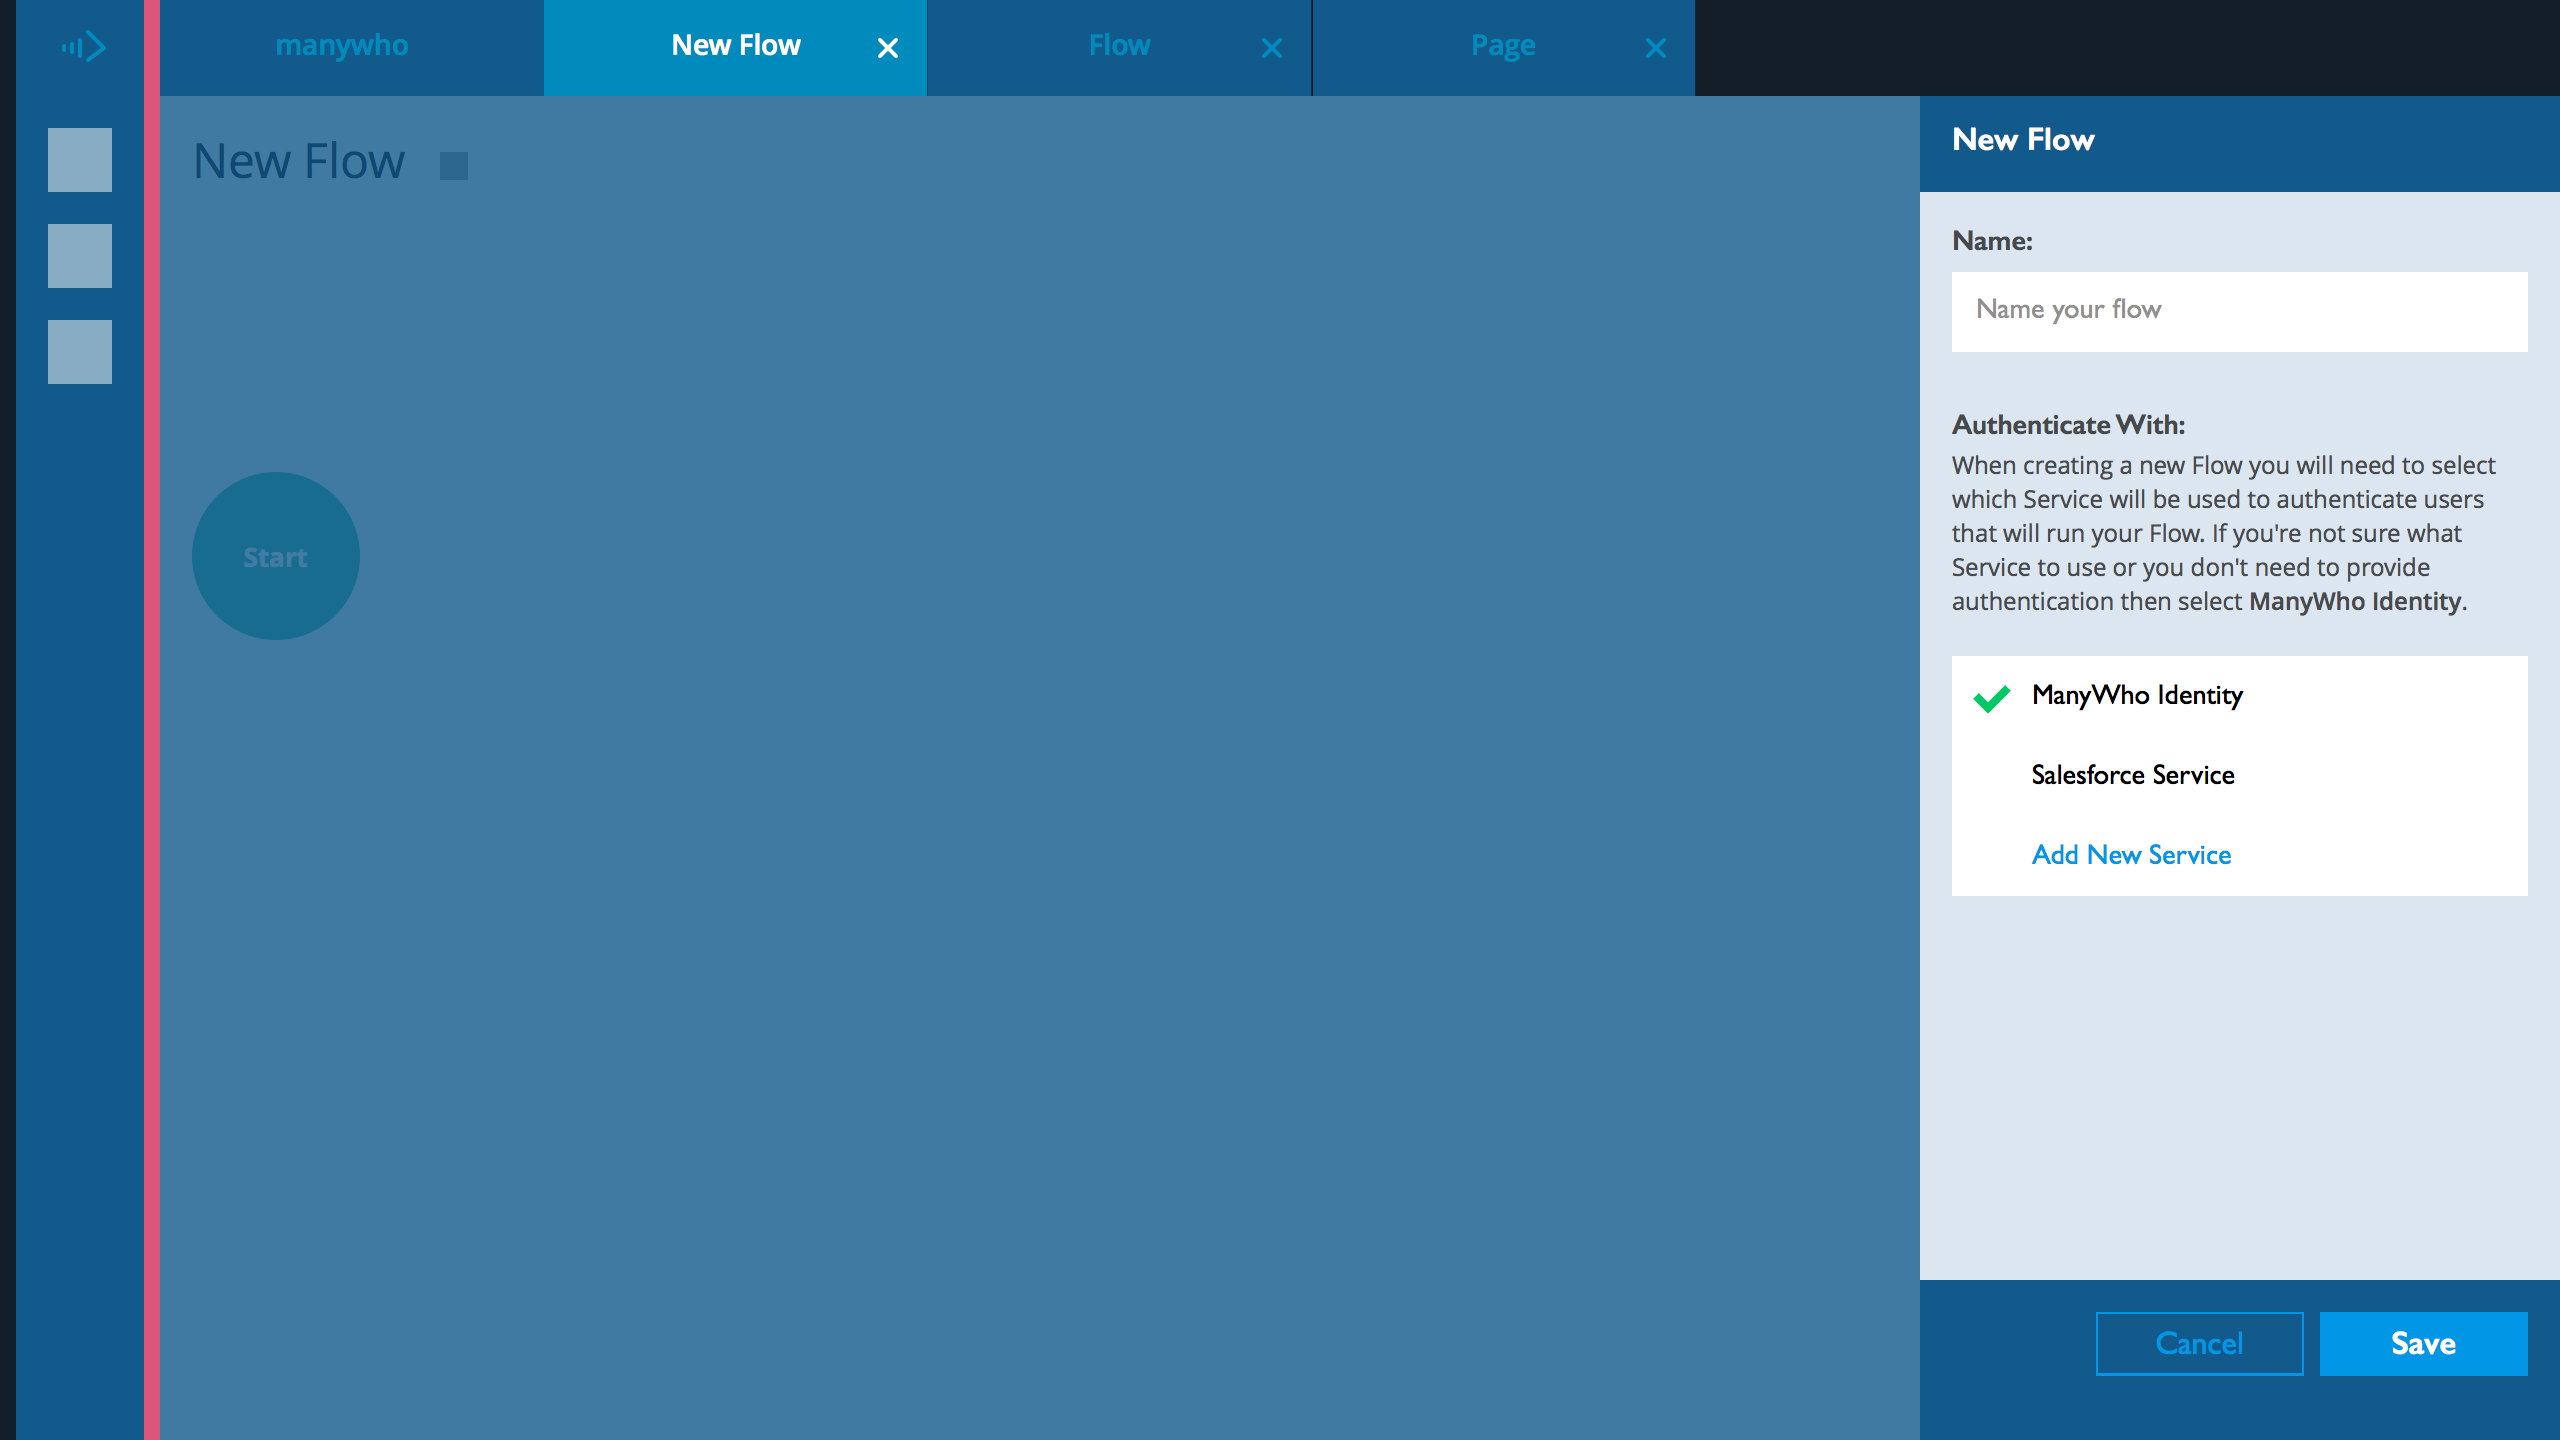Switch to the Flow tab
2560x1440 pixels.
1119,46
